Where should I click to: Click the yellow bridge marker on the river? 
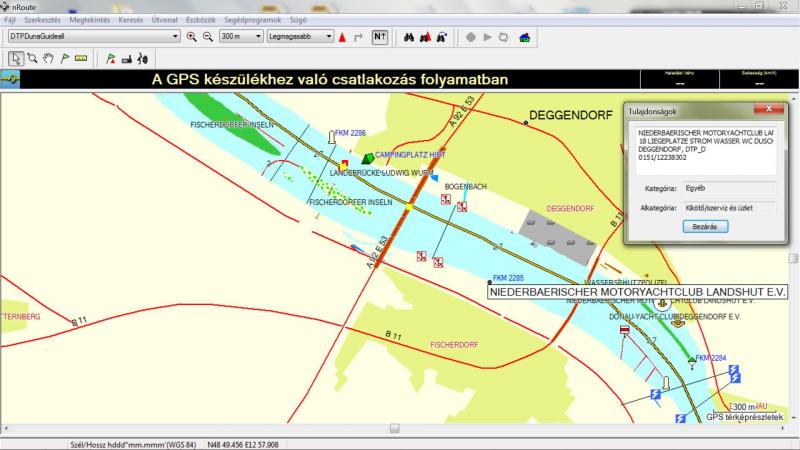pyautogui.click(x=409, y=207)
